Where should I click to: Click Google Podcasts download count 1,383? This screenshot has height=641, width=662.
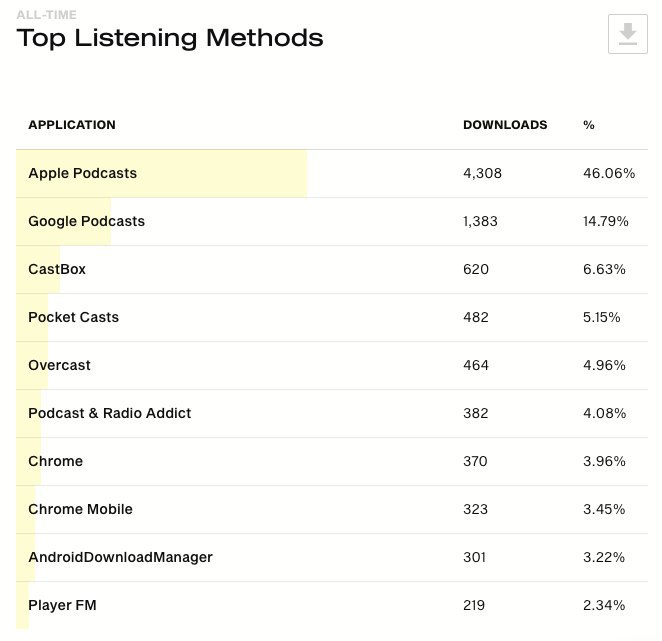click(x=480, y=221)
